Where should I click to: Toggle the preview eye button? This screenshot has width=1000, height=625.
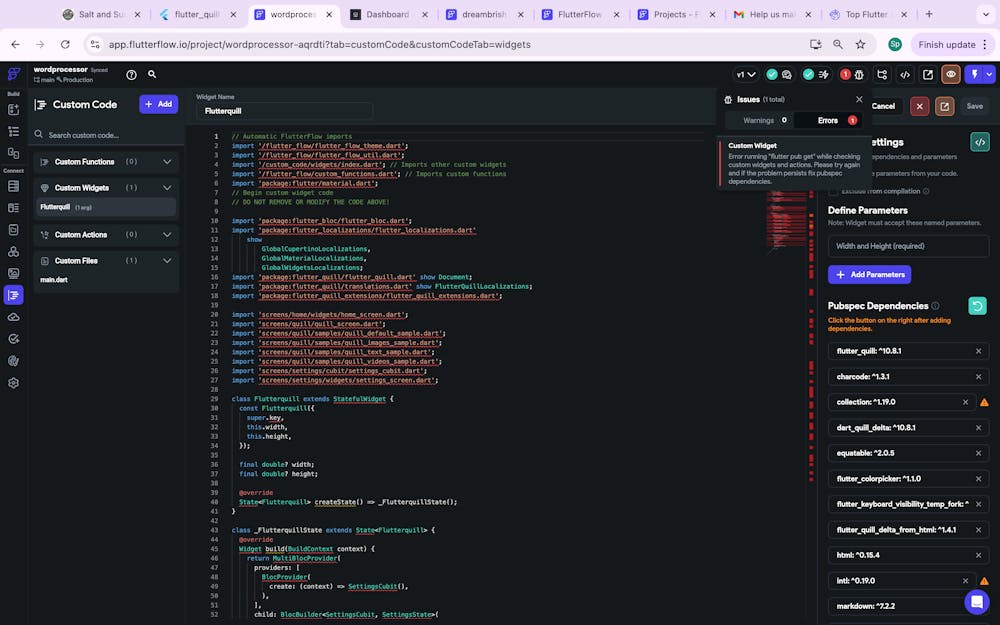[951, 75]
